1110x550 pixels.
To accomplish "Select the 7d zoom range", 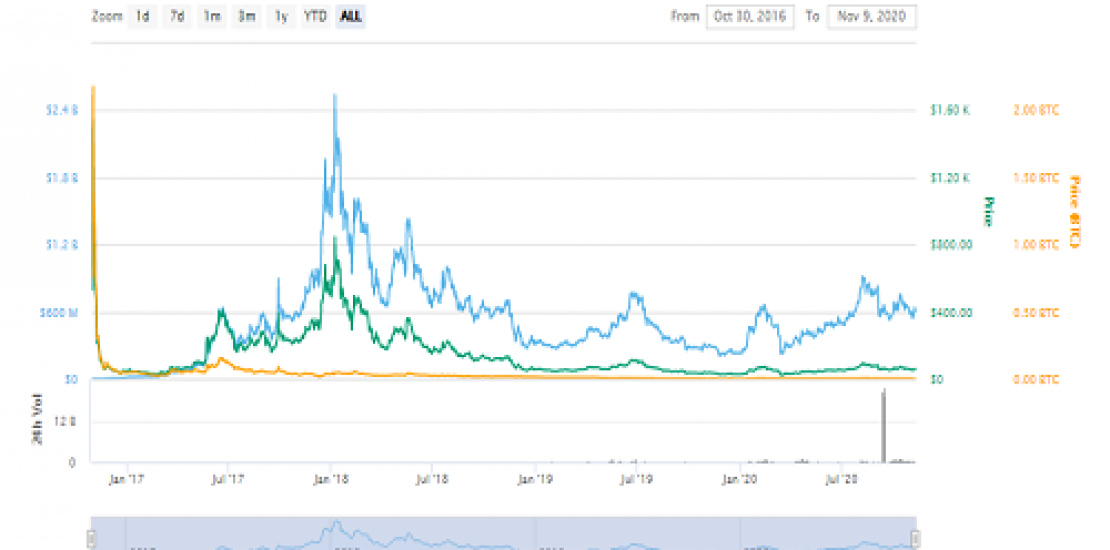I will click(177, 17).
